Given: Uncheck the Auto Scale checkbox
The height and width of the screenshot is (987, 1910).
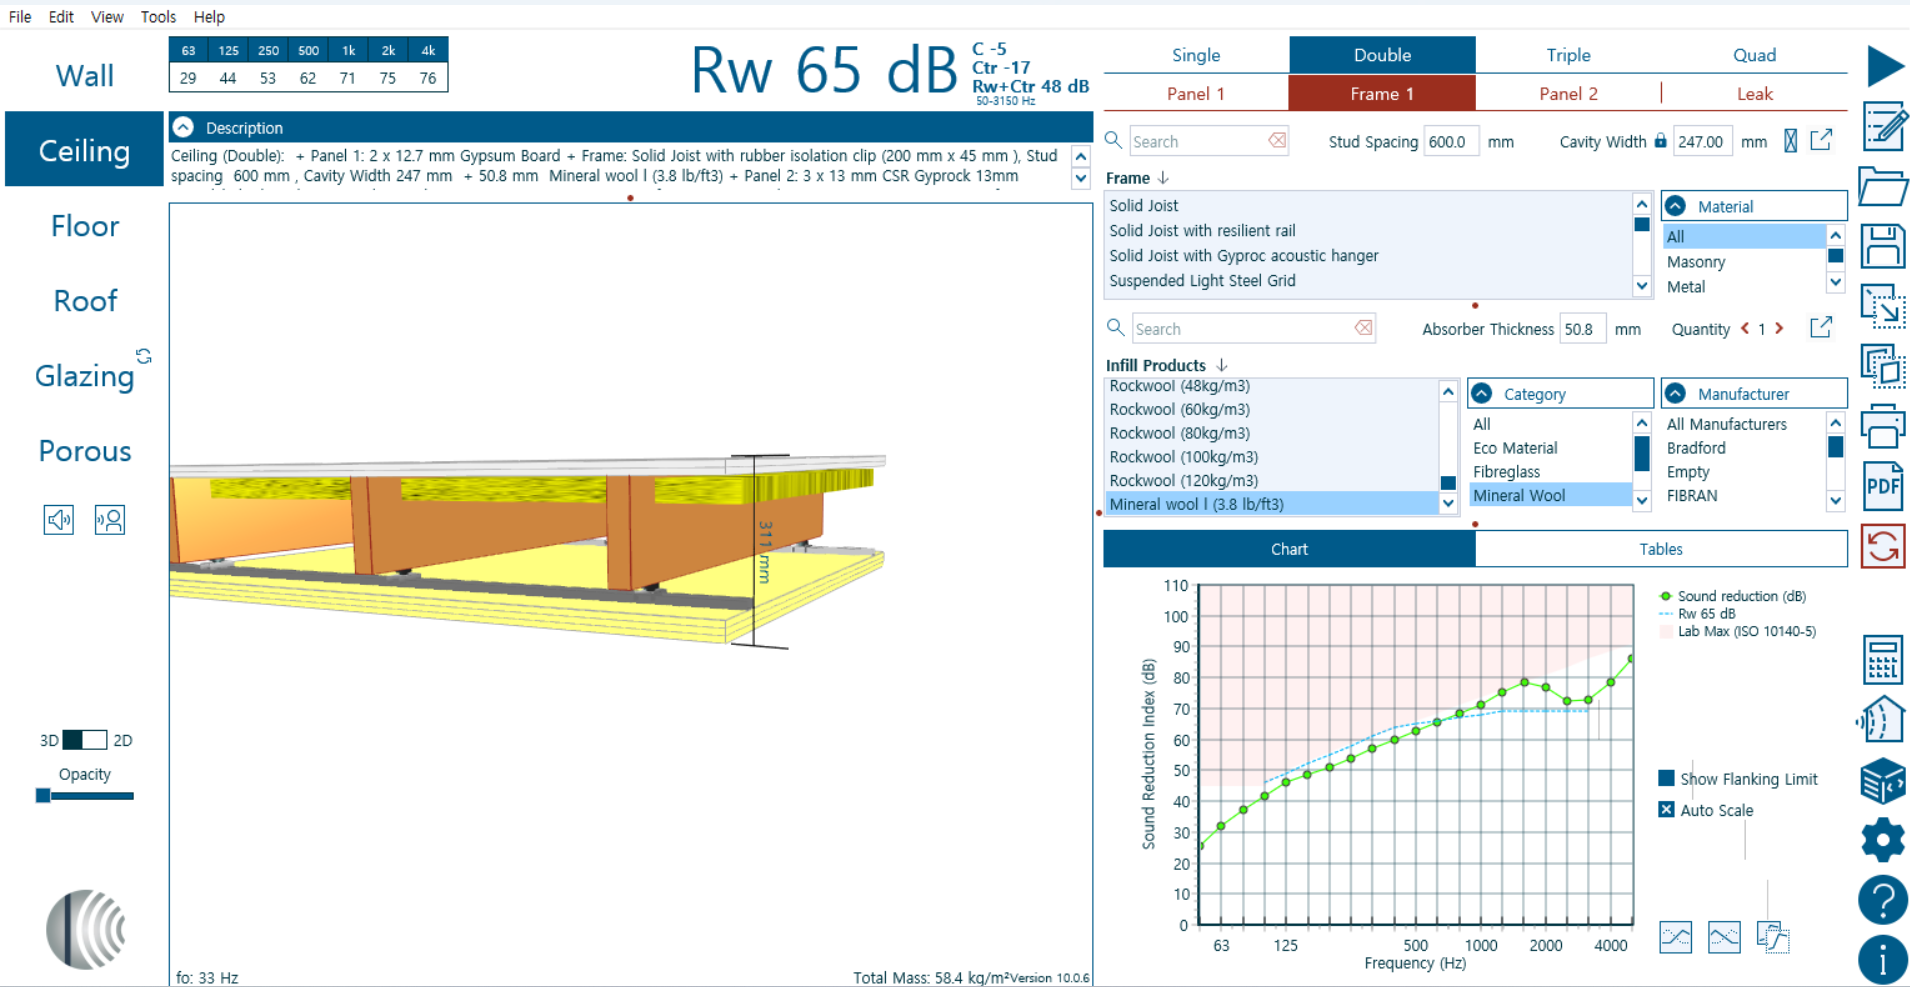Looking at the screenshot, I should click(1666, 809).
